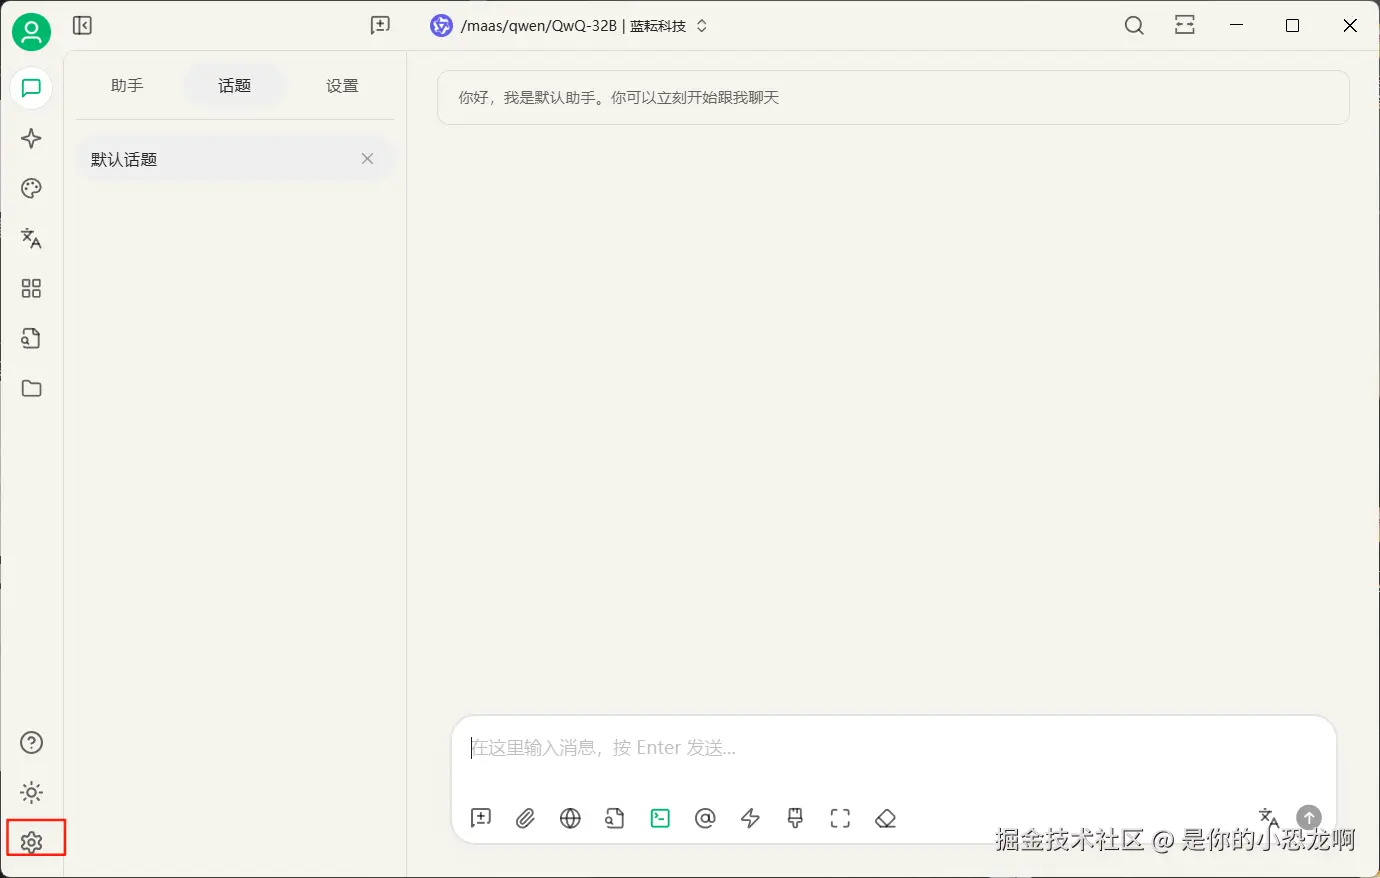1380x878 pixels.
Task: Minimize the window
Action: (x=1237, y=26)
